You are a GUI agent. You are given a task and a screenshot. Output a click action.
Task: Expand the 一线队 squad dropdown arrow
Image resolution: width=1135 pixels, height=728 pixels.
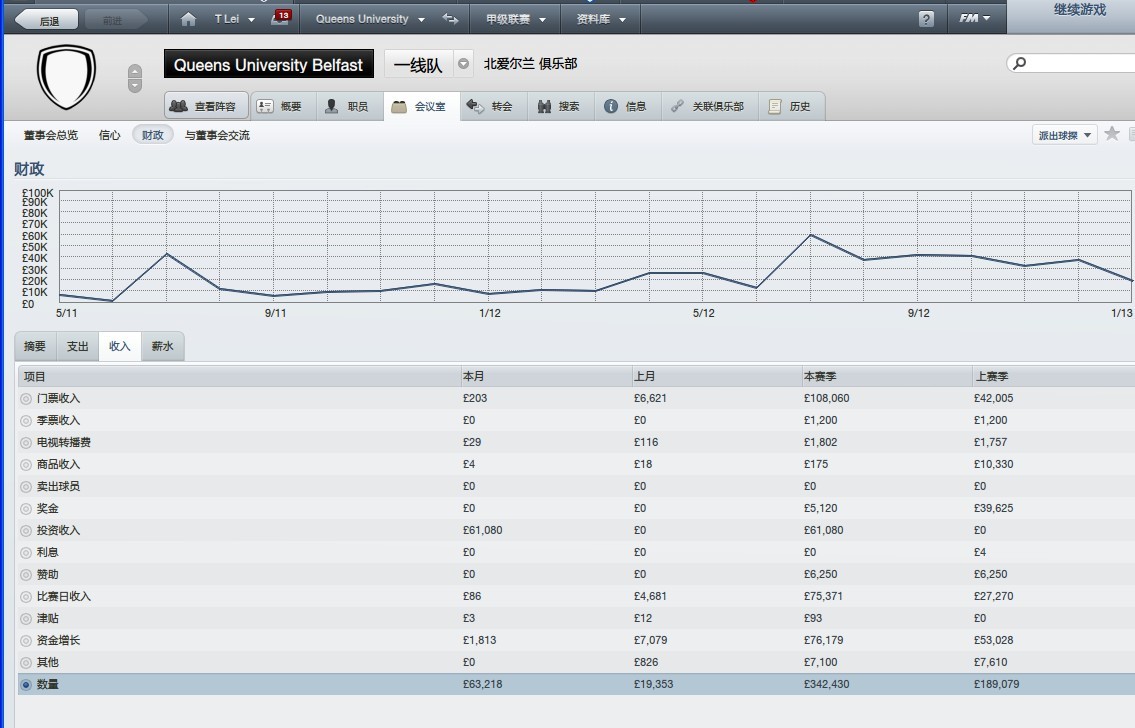coord(463,64)
